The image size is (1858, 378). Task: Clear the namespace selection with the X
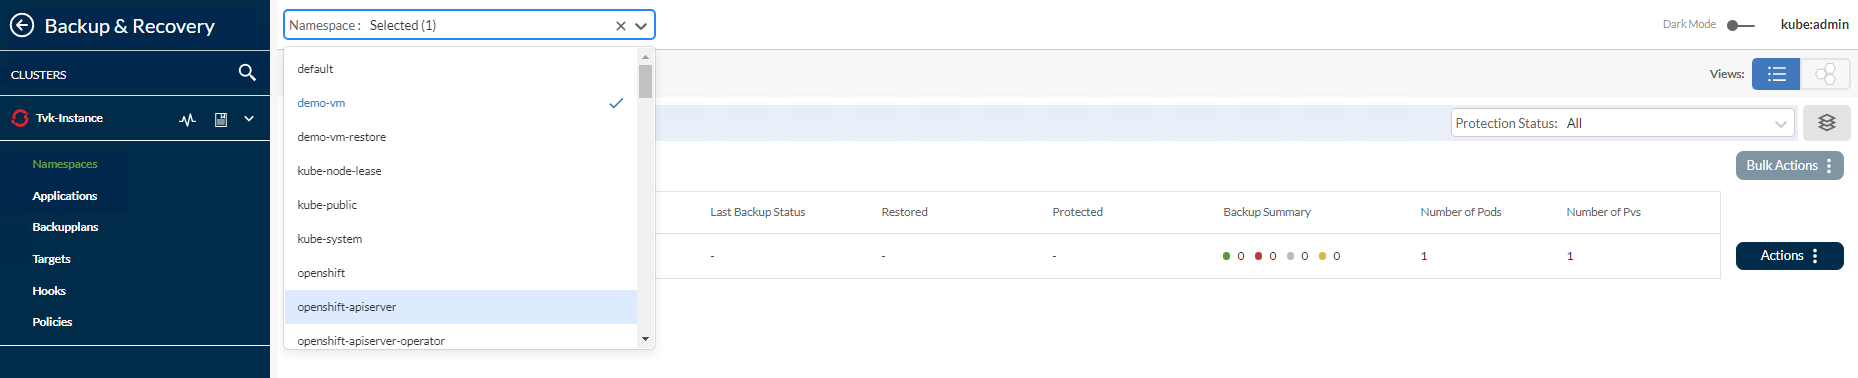pos(620,26)
